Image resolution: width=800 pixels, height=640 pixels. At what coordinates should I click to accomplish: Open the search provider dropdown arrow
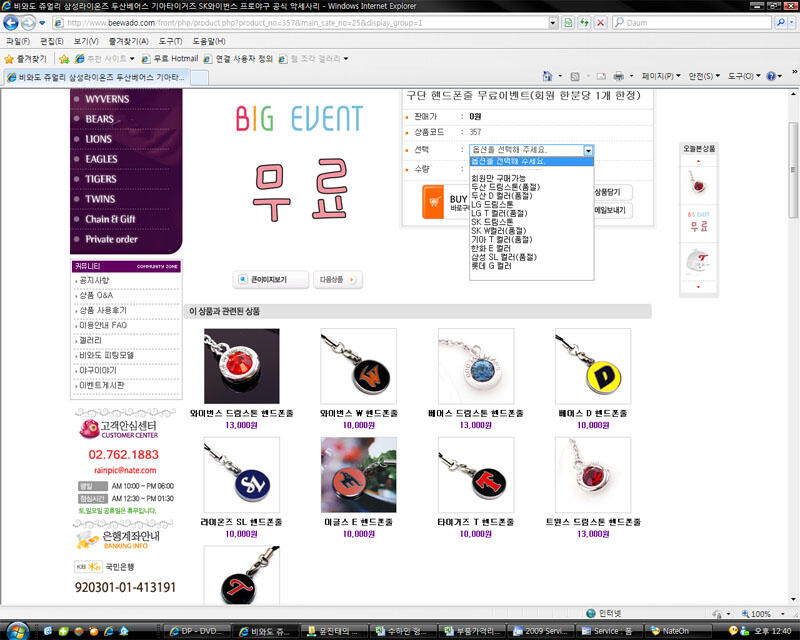tap(791, 22)
